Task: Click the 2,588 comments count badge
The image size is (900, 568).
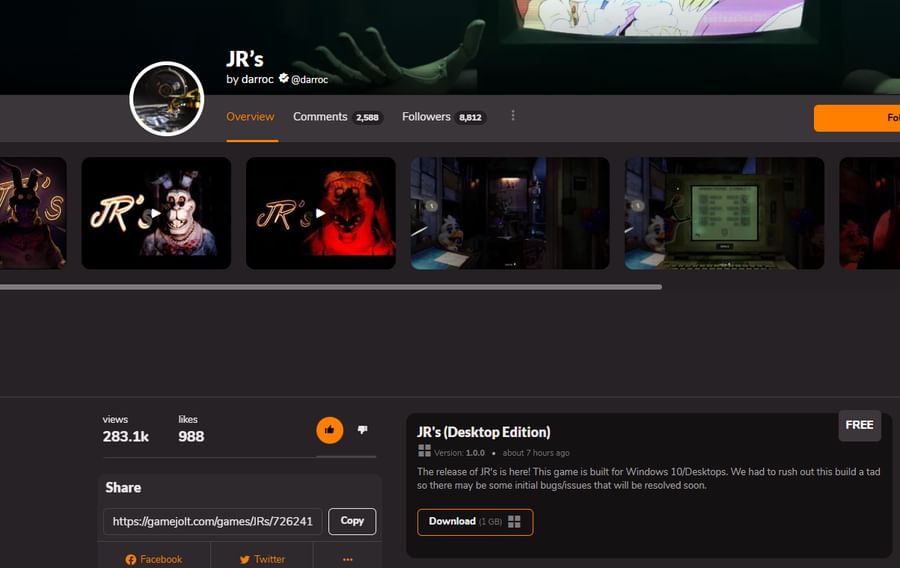Action: [x=367, y=118]
